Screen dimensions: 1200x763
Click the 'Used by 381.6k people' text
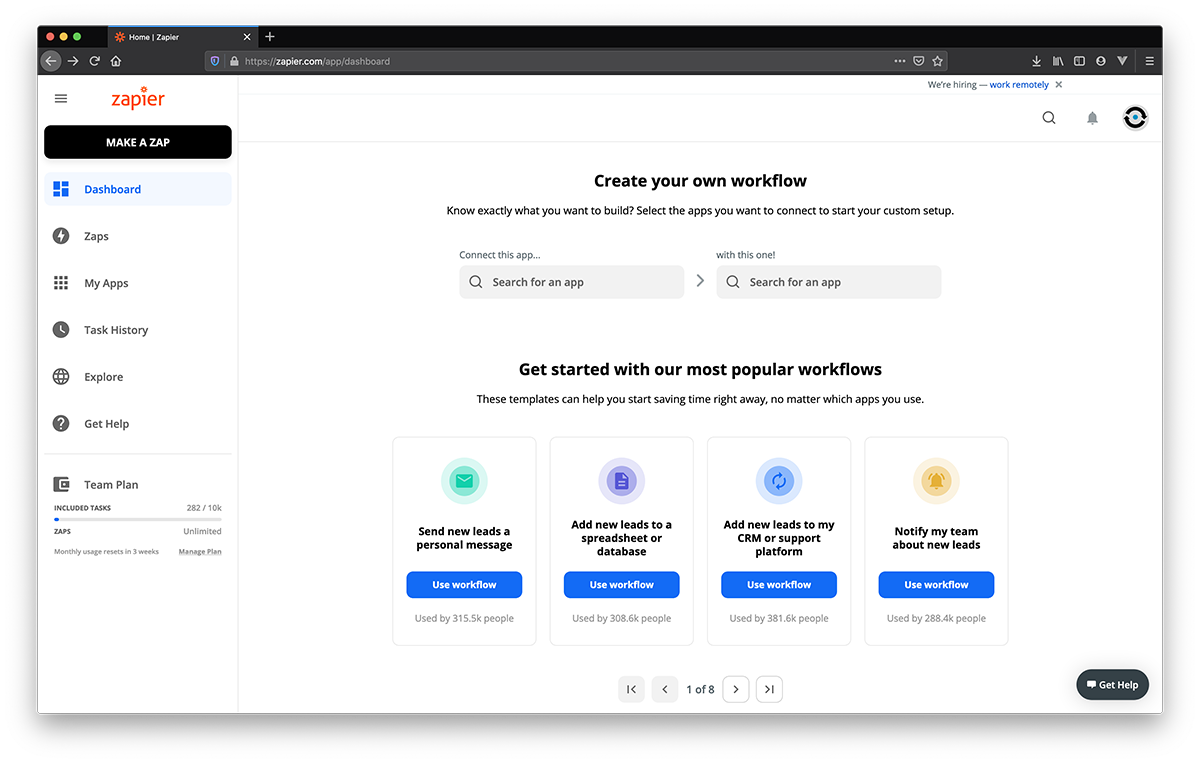point(779,619)
